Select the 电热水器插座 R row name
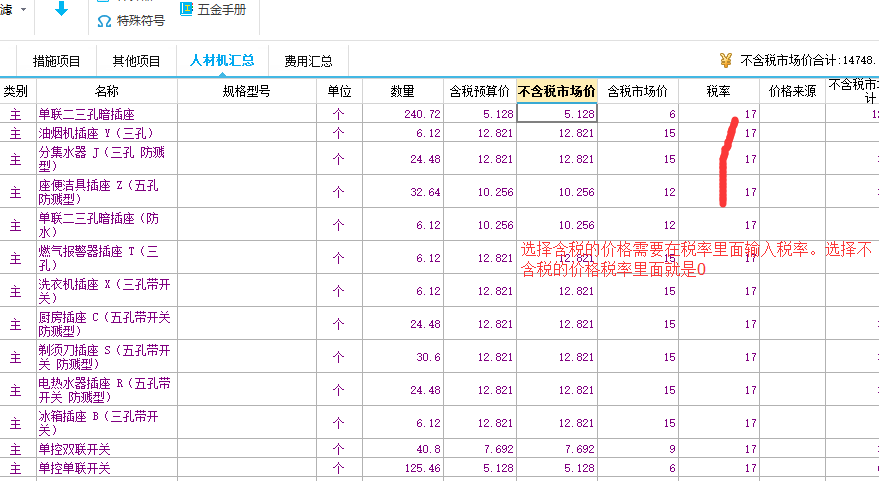The height and width of the screenshot is (481, 879). [x=107, y=390]
